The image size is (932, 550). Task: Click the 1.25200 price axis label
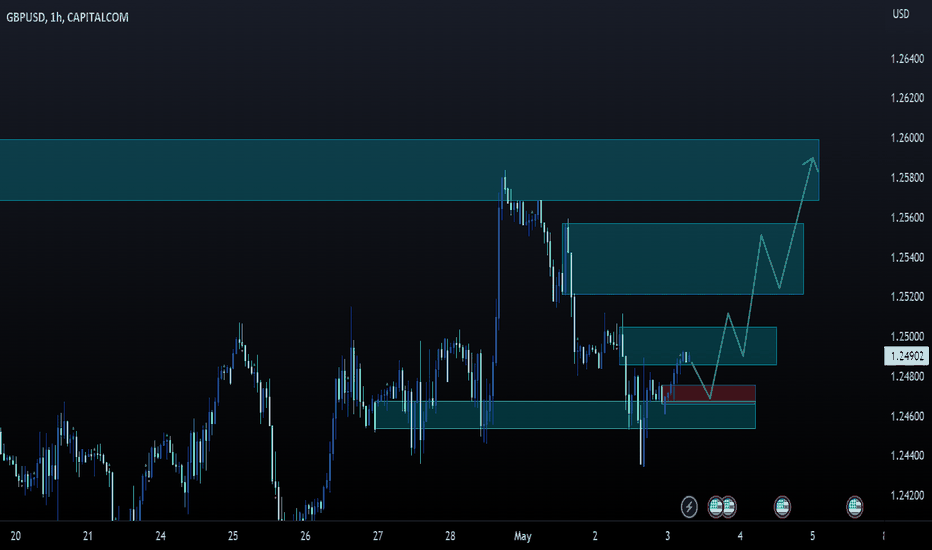tap(907, 297)
